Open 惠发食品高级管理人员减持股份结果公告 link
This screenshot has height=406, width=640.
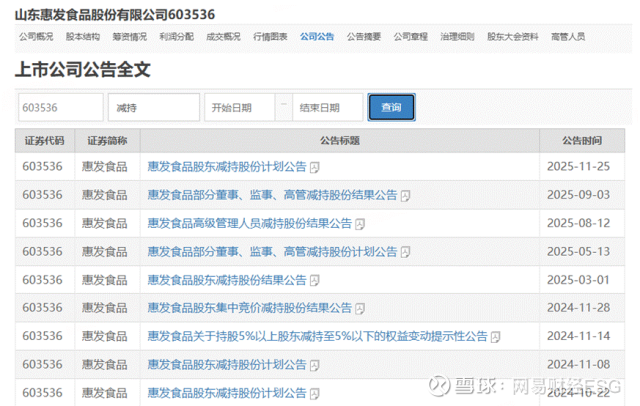pyautogui.click(x=250, y=224)
